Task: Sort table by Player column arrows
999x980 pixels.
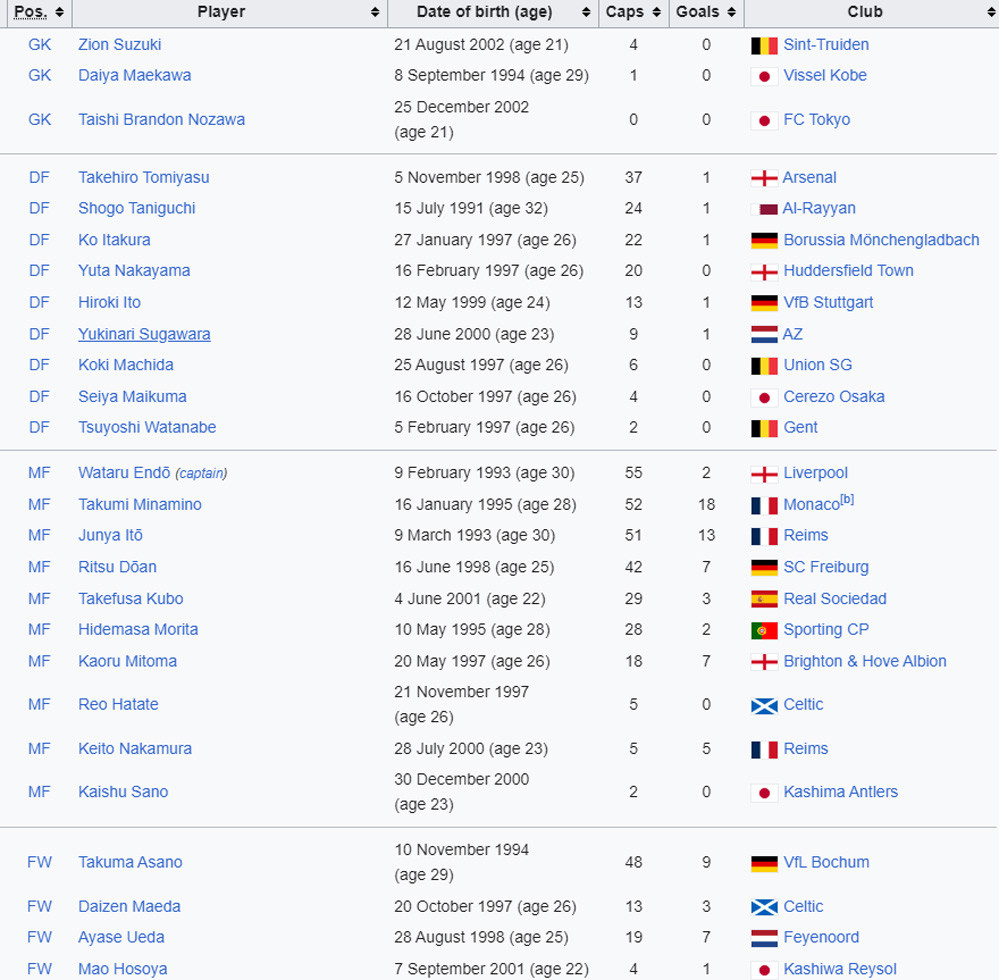Action: 375,12
